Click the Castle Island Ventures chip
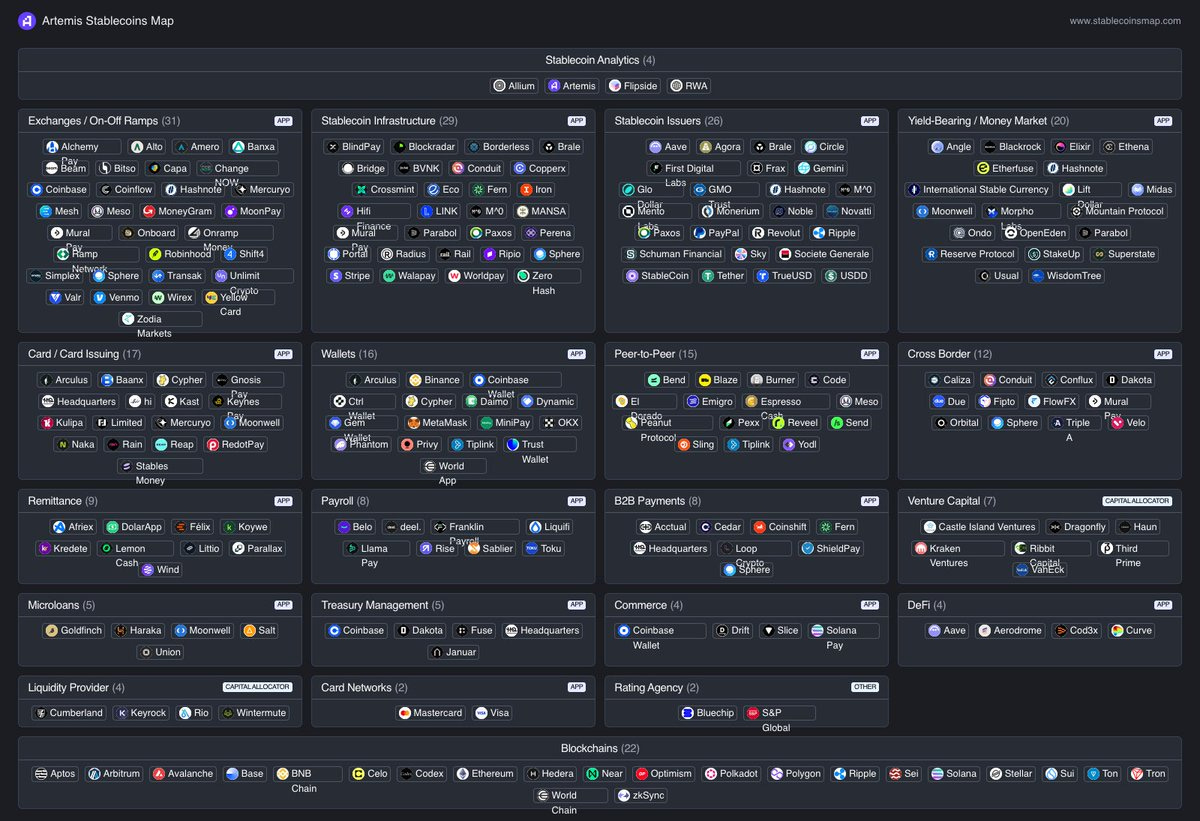Screen dimensions: 1200x821 (980, 527)
